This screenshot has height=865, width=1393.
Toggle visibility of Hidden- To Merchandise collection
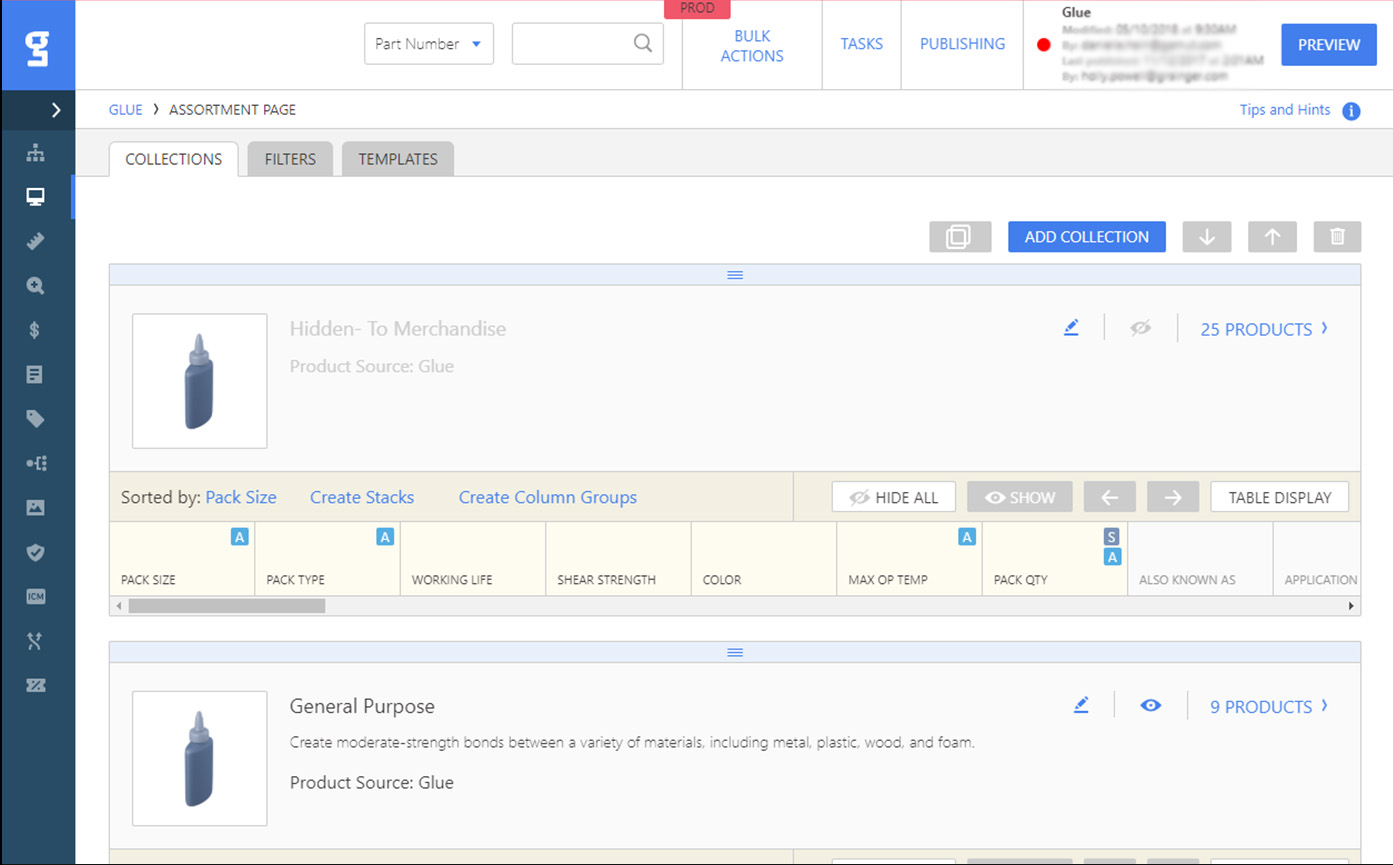click(x=1141, y=328)
